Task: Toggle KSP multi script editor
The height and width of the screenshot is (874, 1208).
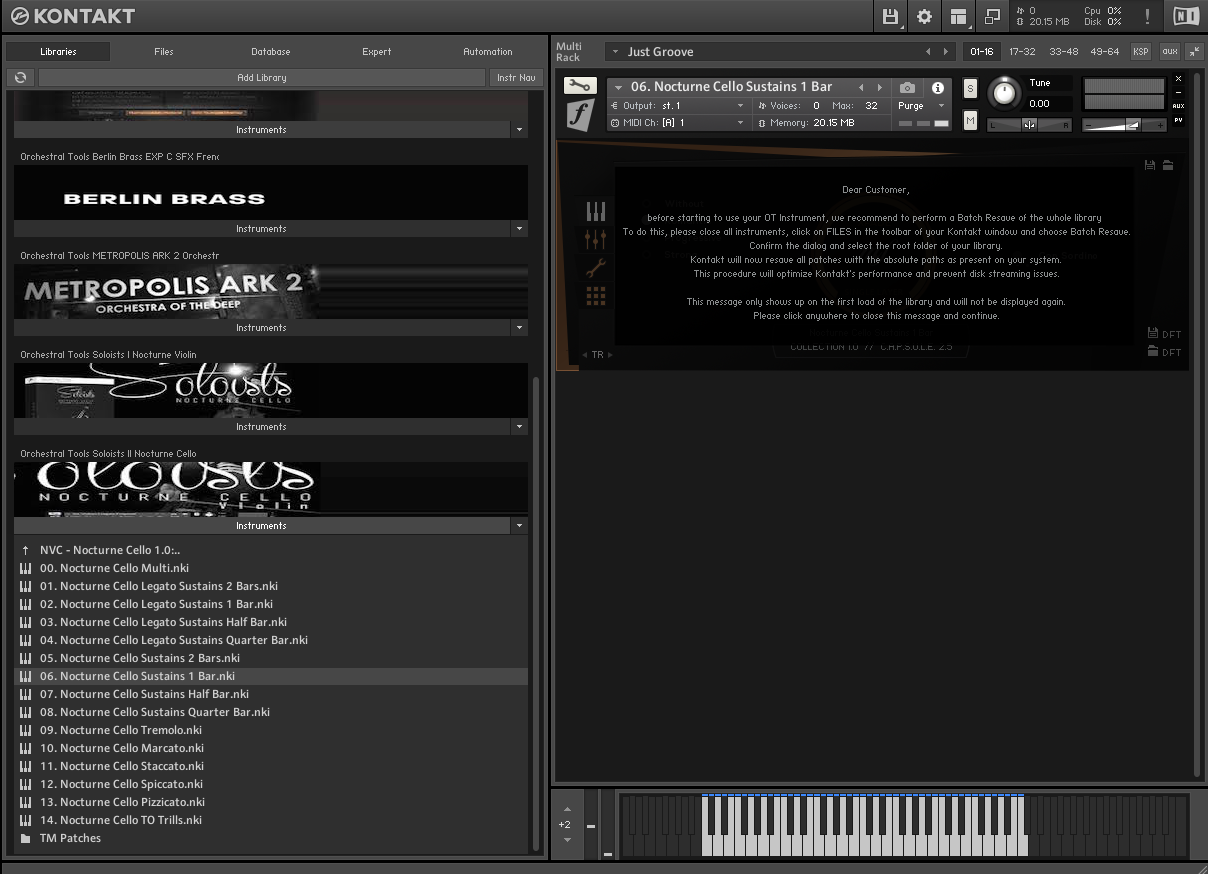Action: click(1140, 51)
